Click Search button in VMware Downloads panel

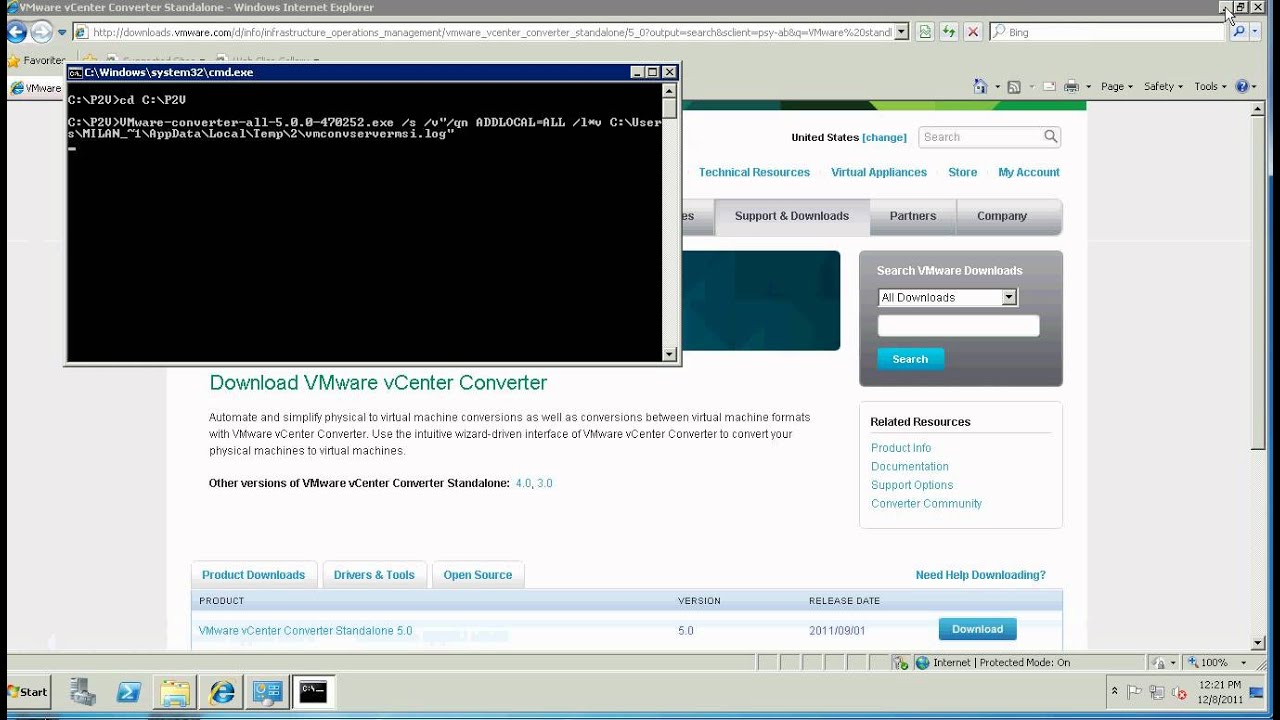910,359
